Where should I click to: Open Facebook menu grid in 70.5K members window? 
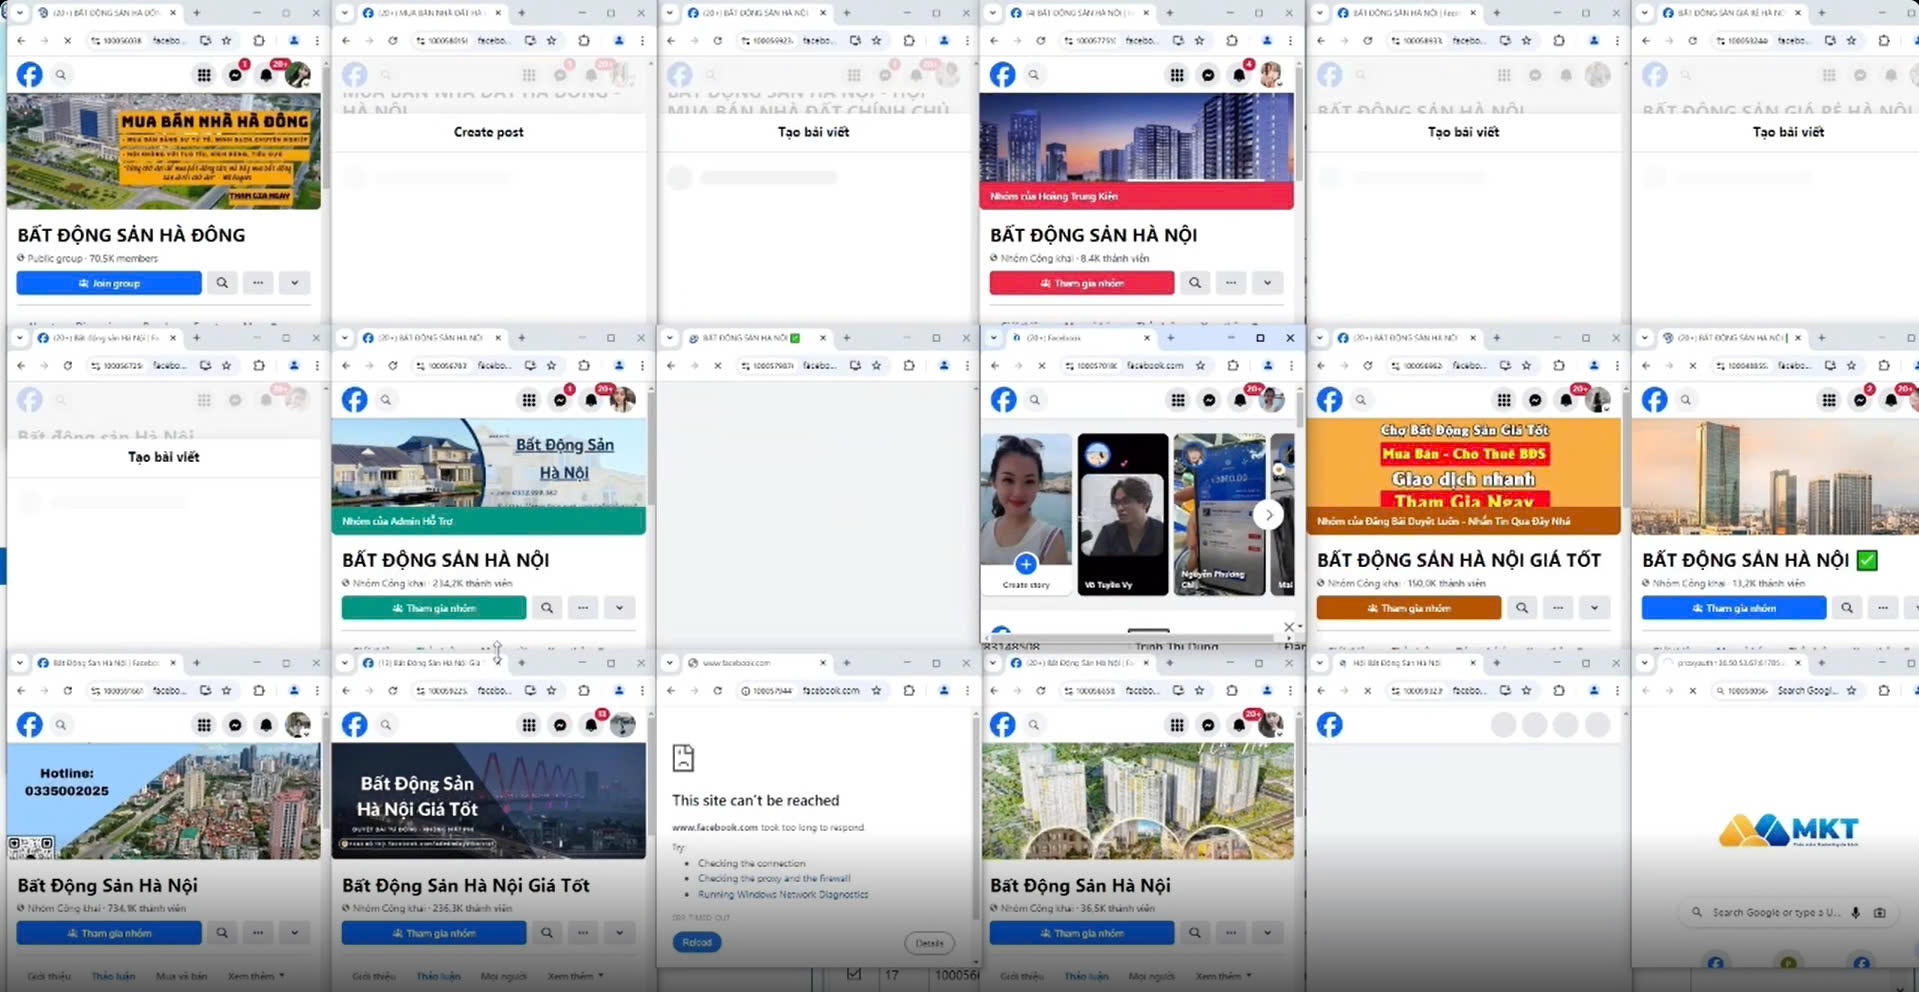coord(204,75)
